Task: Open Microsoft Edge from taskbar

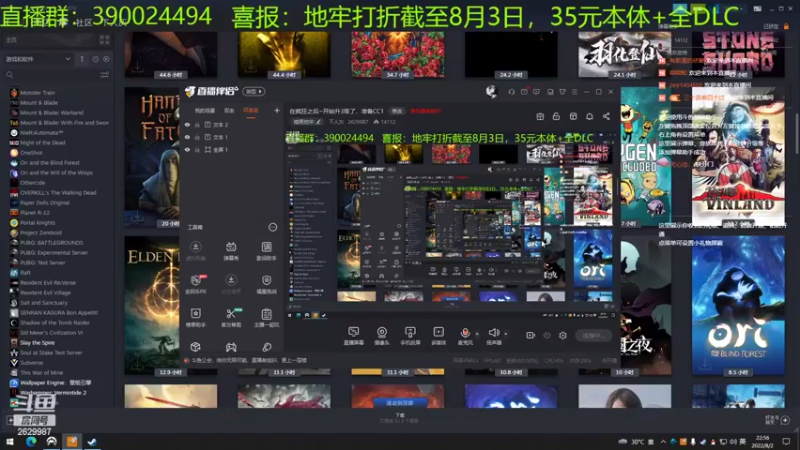Action: [31, 442]
